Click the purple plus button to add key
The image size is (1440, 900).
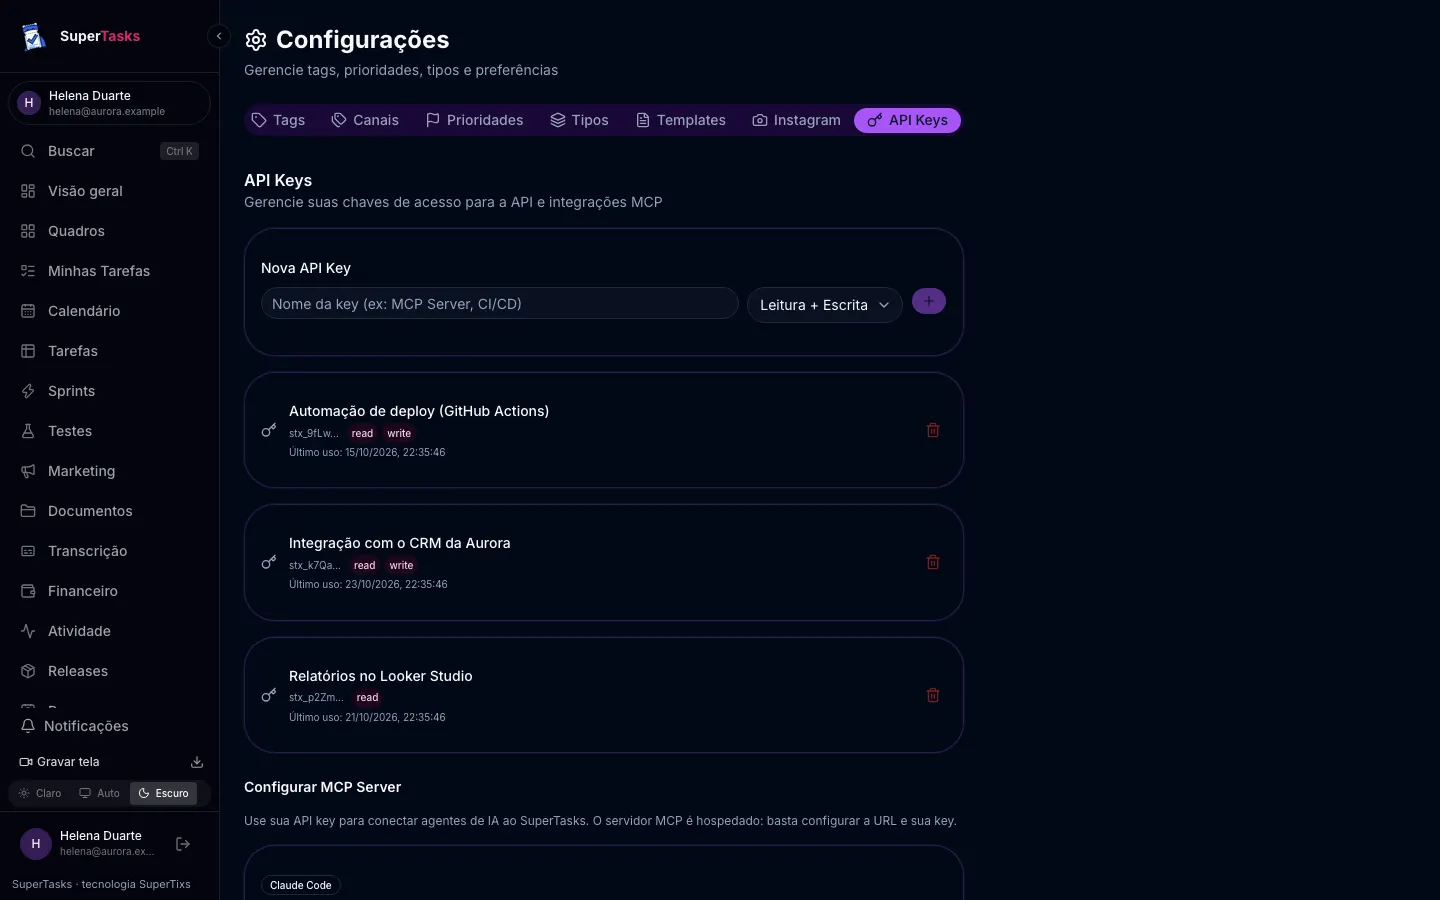point(929,301)
